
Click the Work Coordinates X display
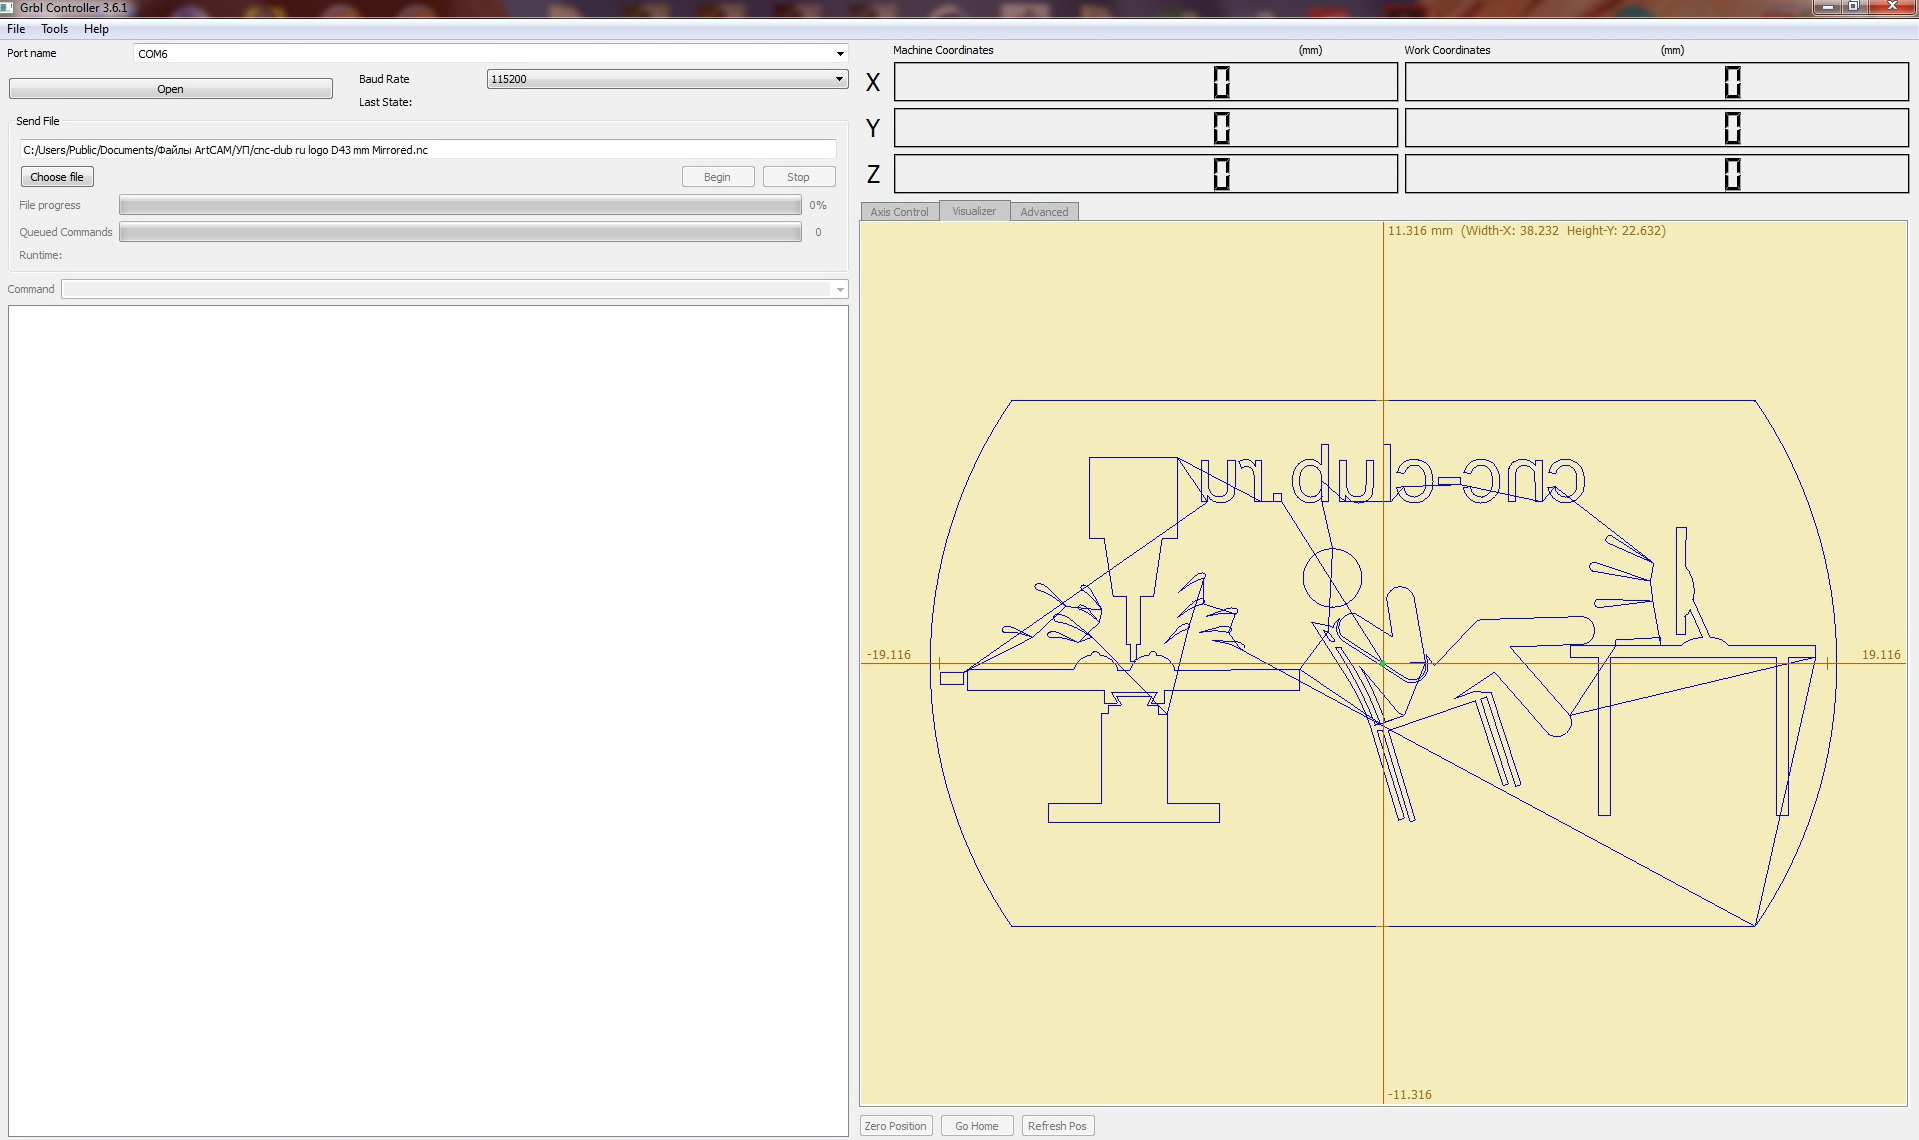coord(1656,82)
